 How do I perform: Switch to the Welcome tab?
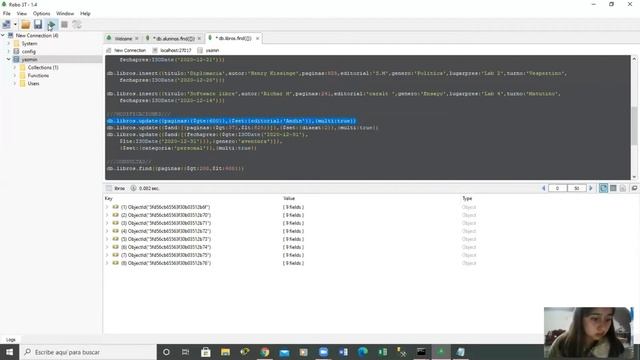123,38
